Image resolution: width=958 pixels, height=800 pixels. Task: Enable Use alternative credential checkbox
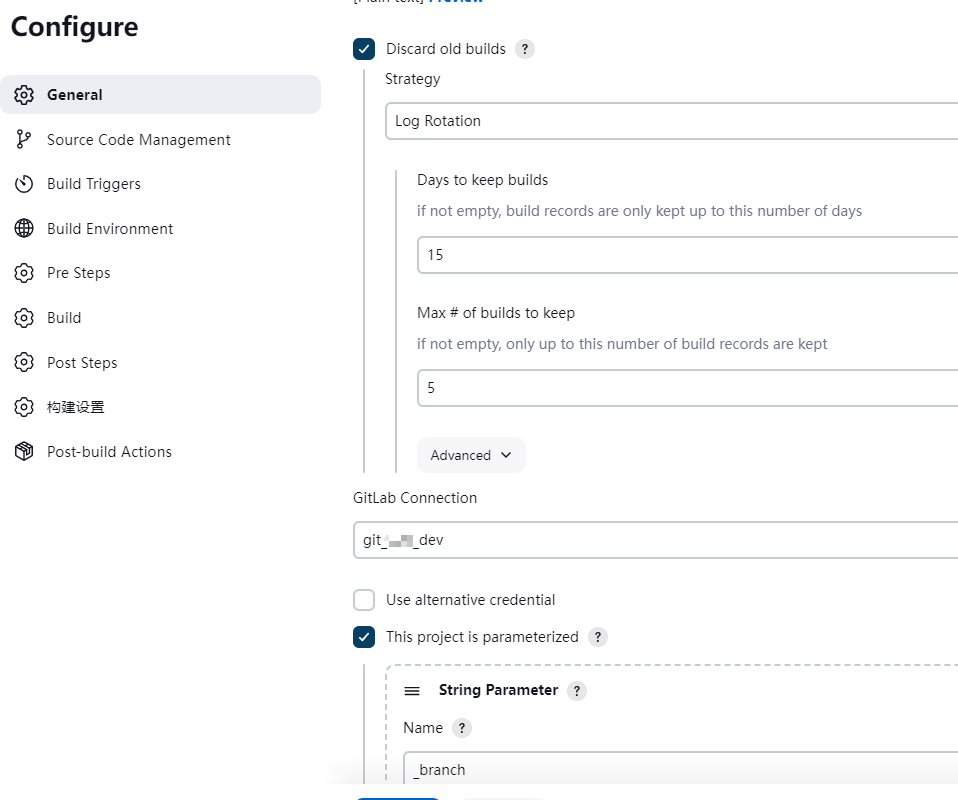tap(364, 600)
